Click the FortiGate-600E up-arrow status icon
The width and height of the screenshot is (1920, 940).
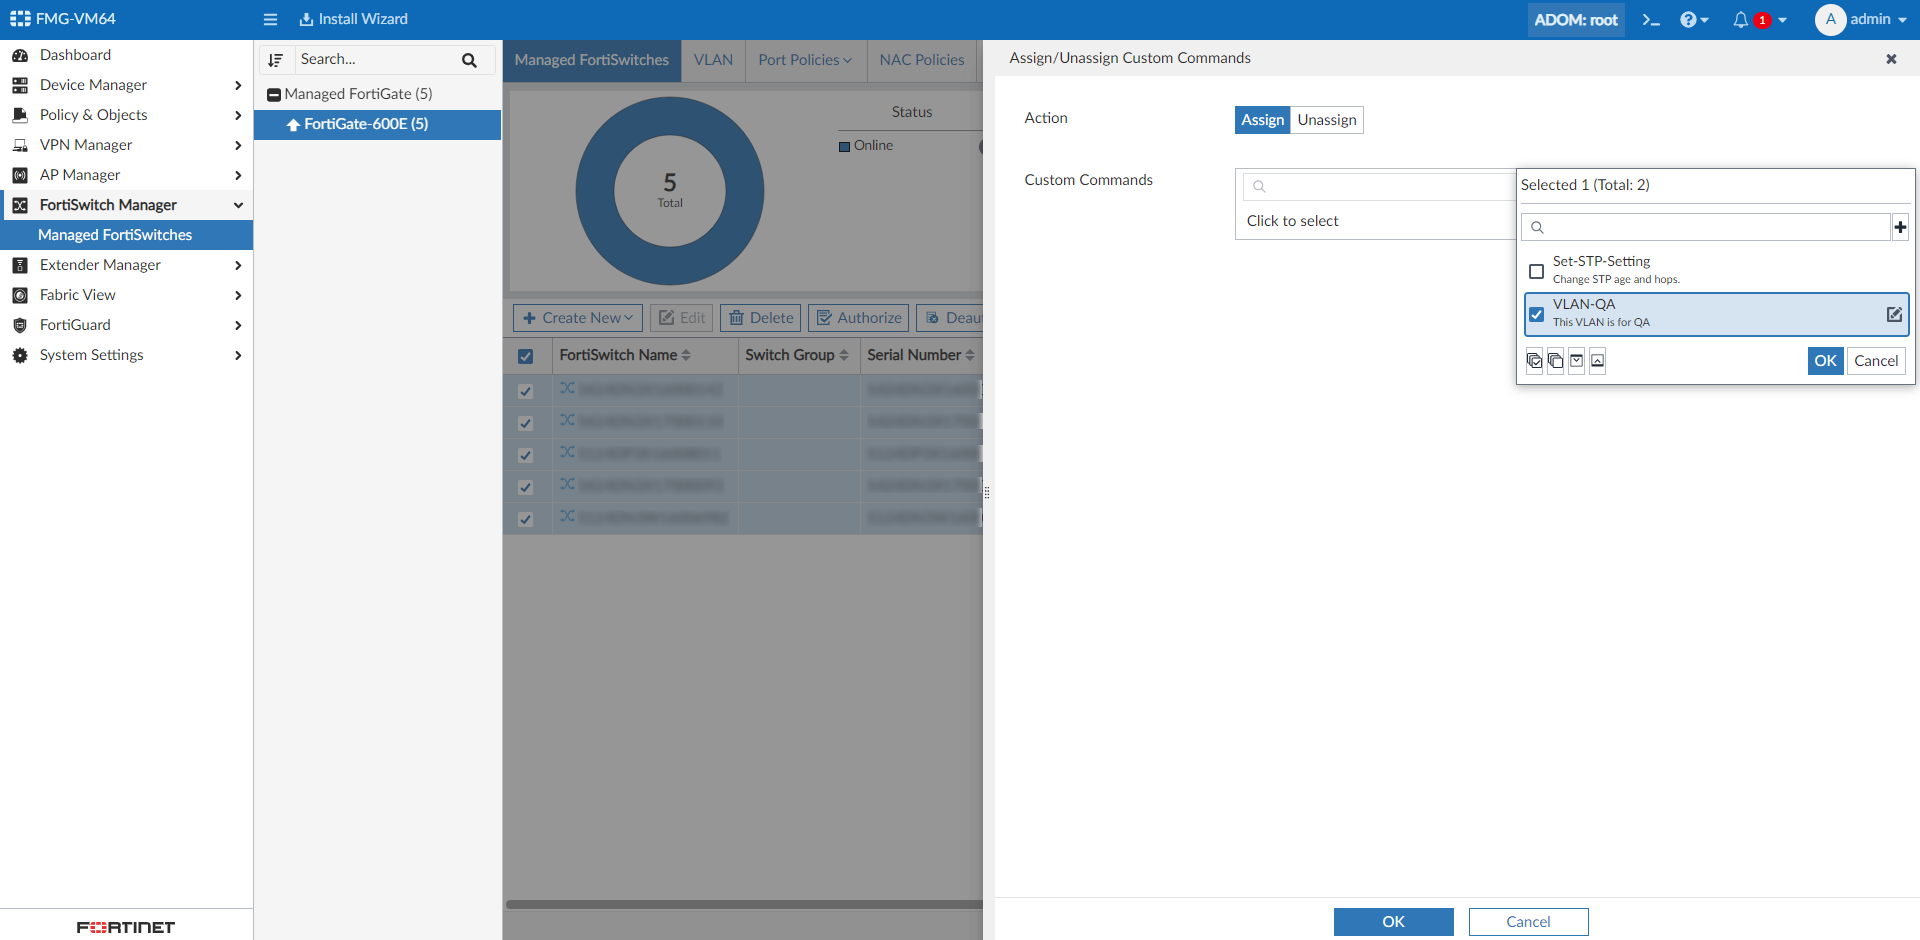(x=293, y=125)
